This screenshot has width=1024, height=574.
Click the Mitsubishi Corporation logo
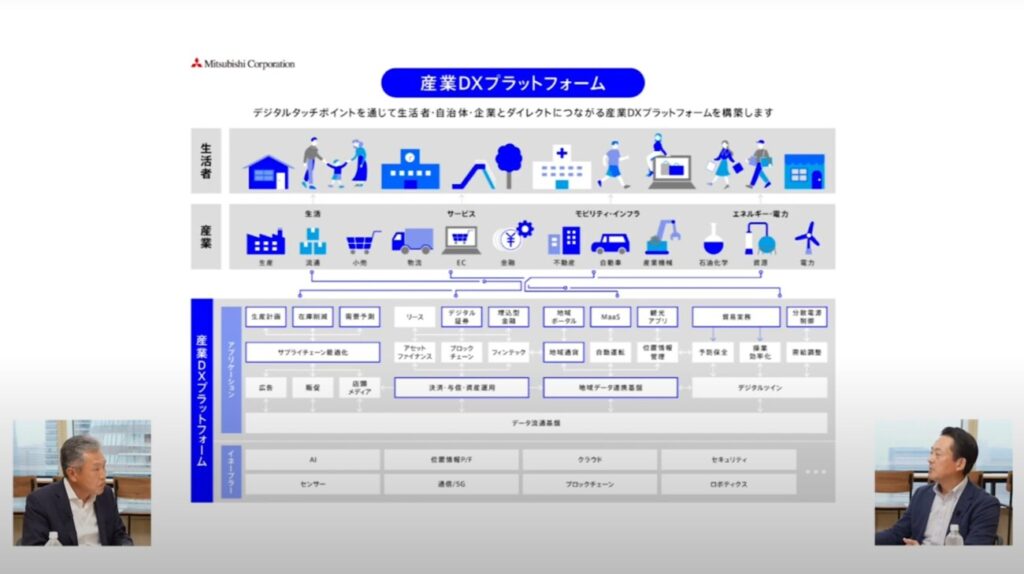[x=243, y=64]
